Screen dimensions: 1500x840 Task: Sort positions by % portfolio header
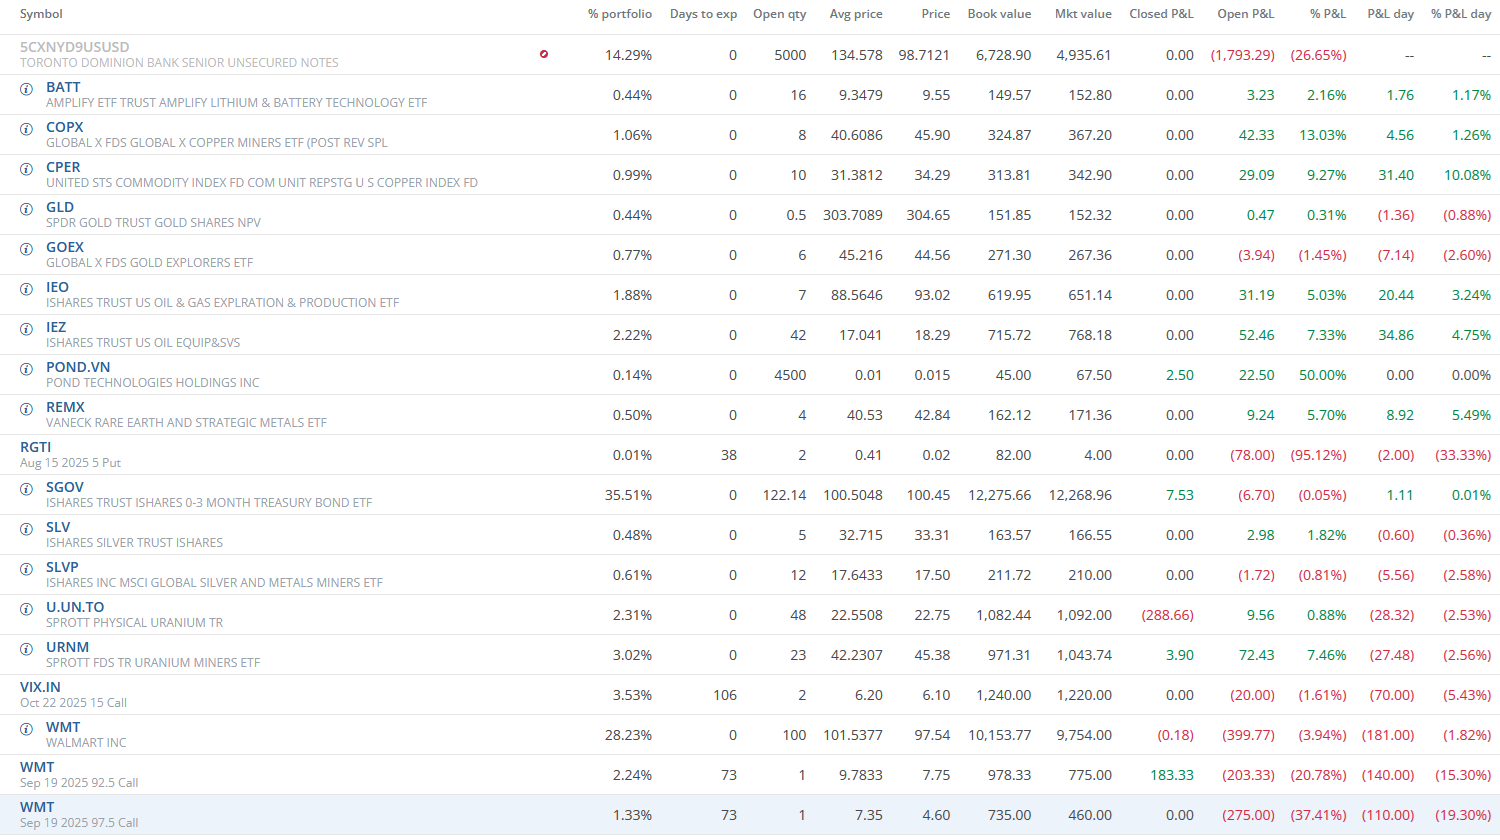[620, 14]
